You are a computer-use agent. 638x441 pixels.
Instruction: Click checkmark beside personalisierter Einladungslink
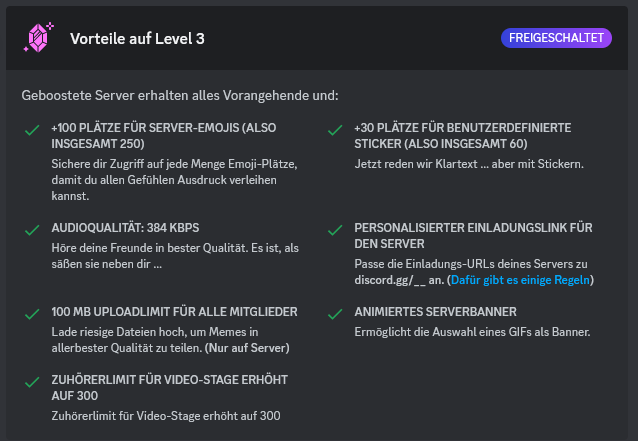(x=334, y=229)
